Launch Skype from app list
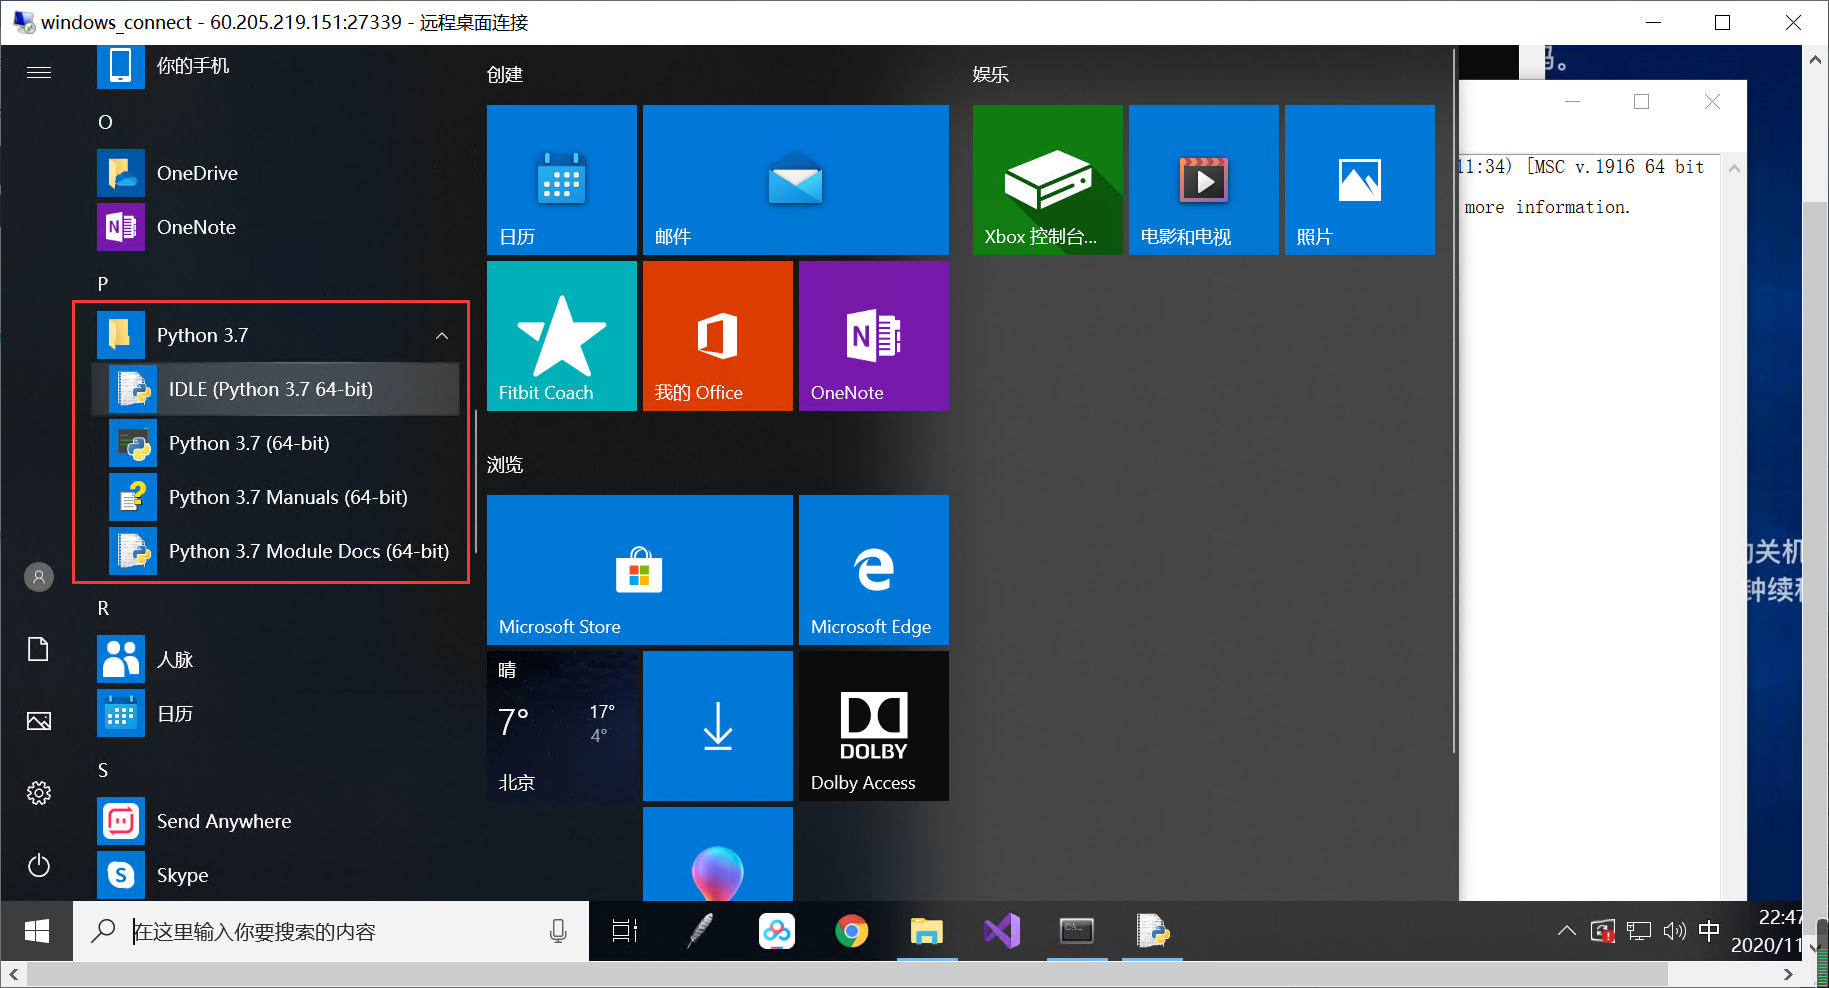The image size is (1829, 988). point(278,875)
